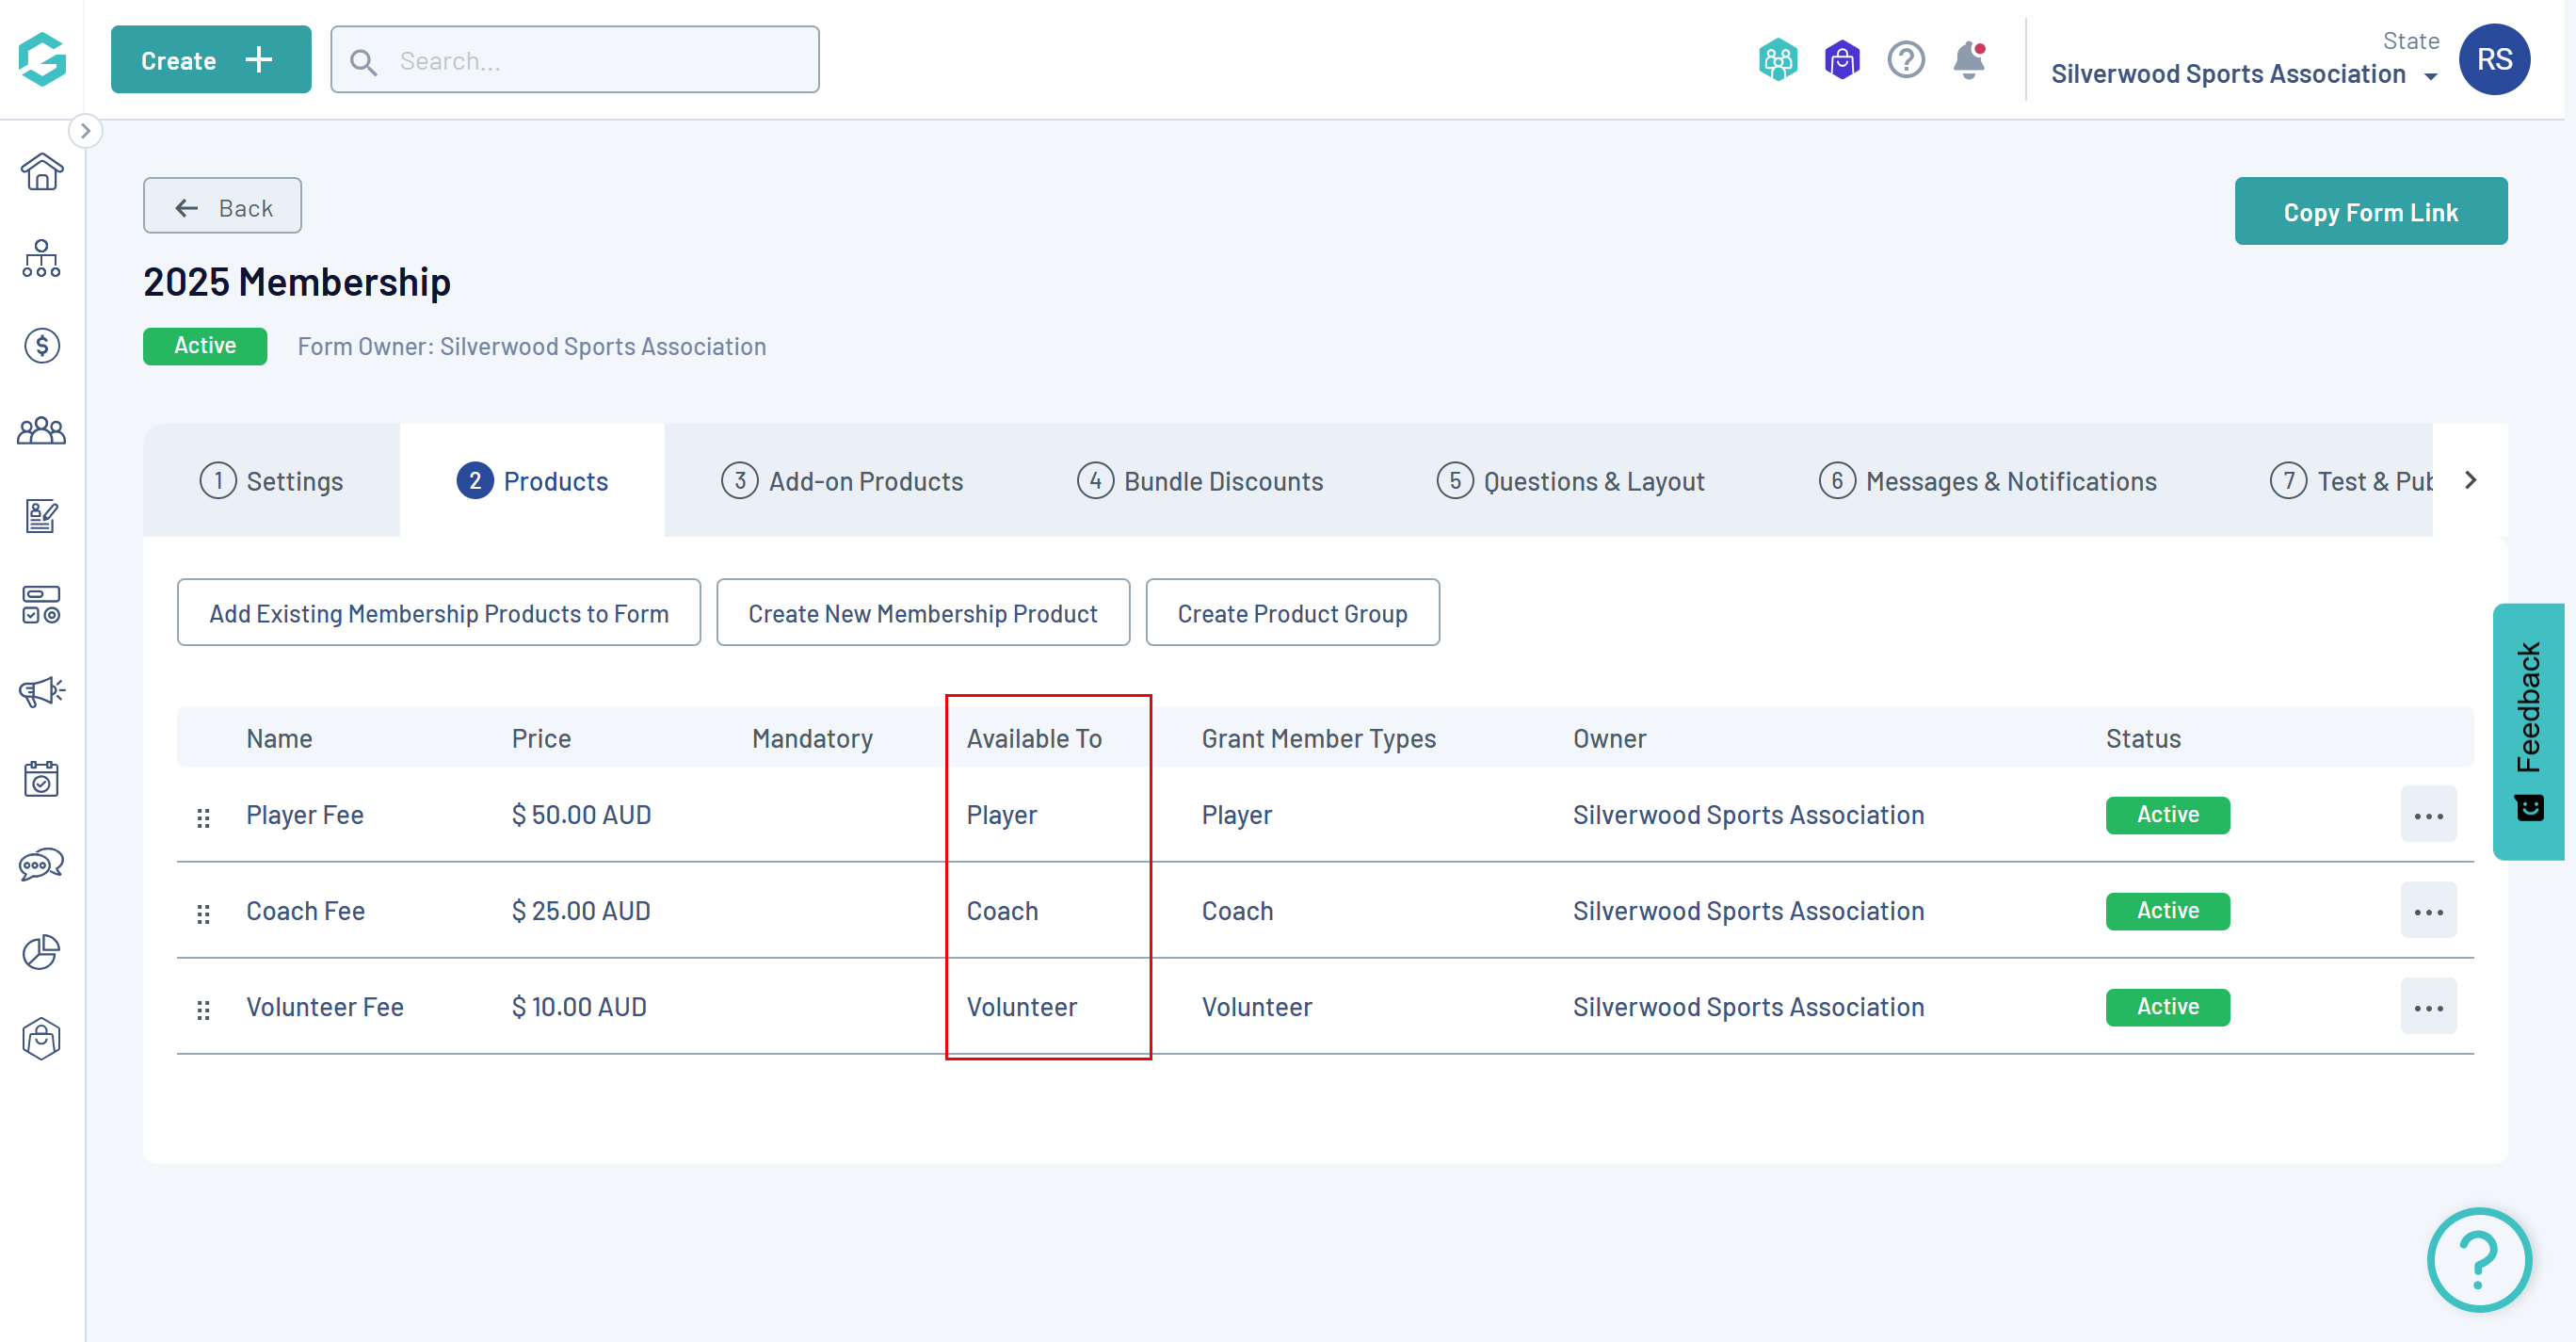This screenshot has width=2576, height=1342.
Task: Switch to the Add-on Products tab
Action: [842, 481]
